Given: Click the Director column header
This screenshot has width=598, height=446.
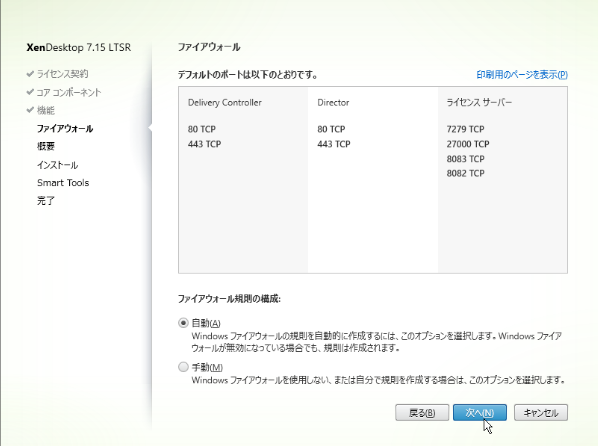Looking at the screenshot, I should point(333,103).
